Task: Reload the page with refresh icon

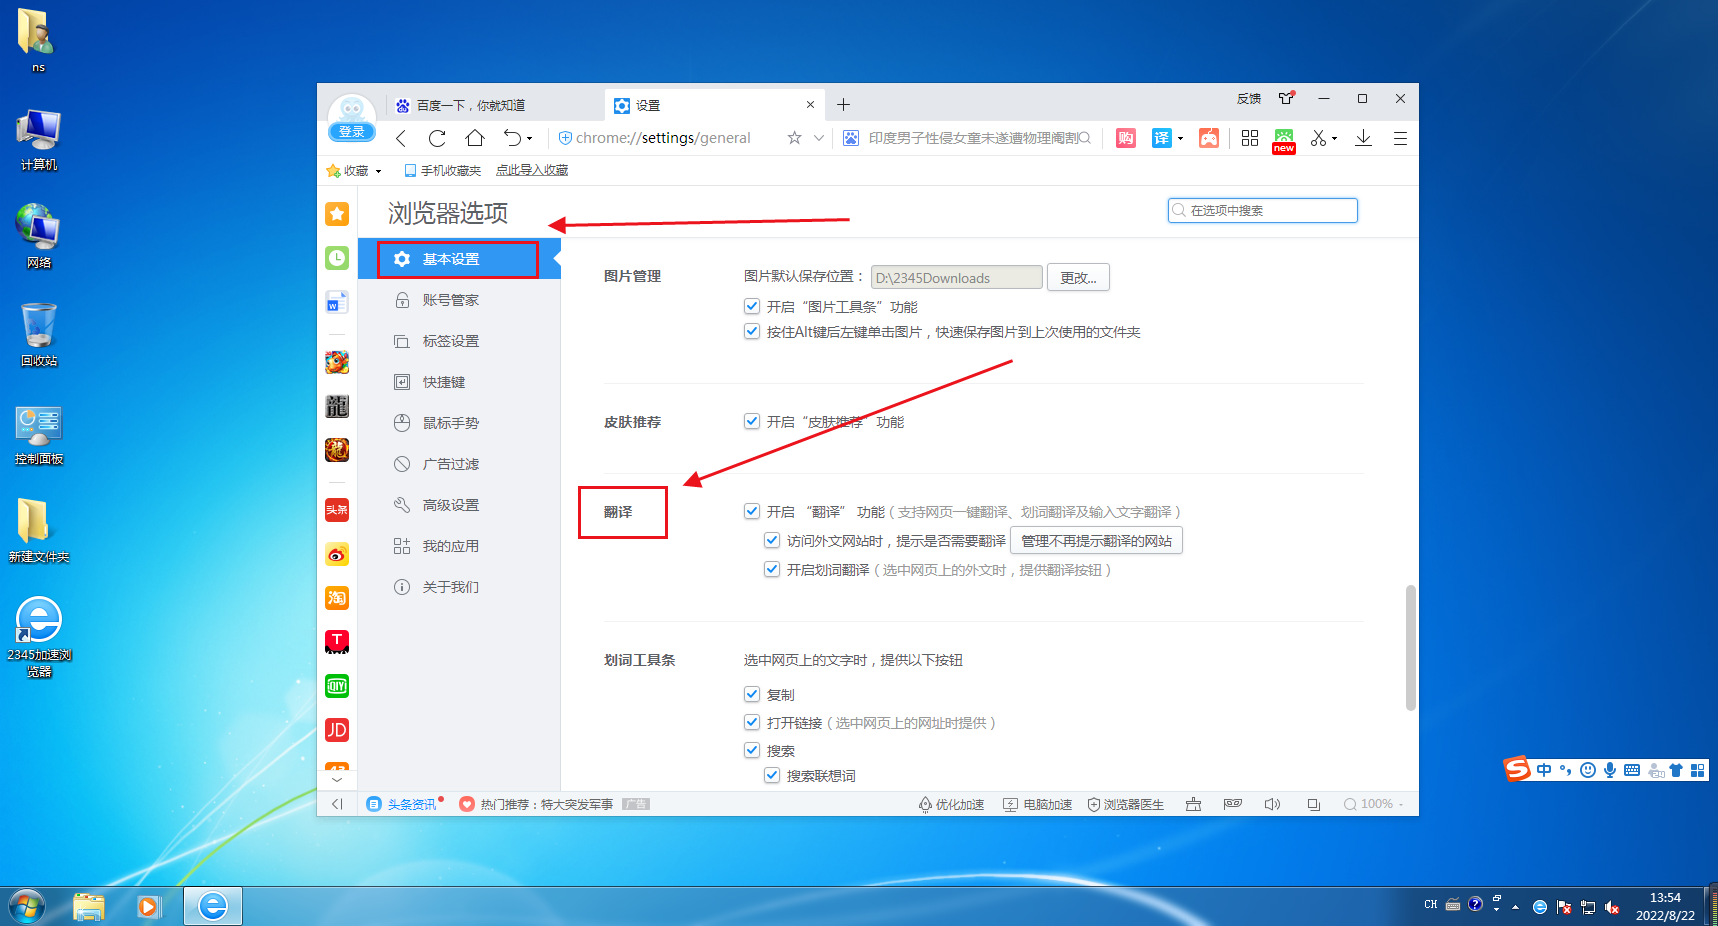Action: [437, 138]
